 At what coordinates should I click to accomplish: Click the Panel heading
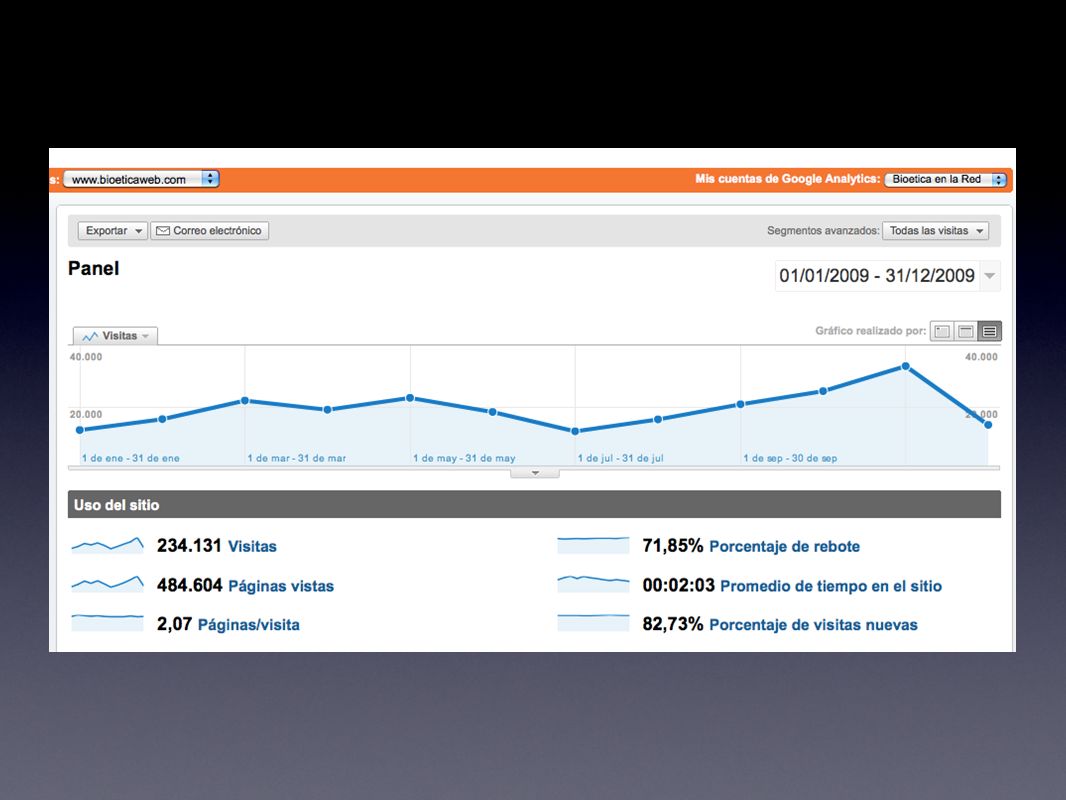pyautogui.click(x=93, y=268)
